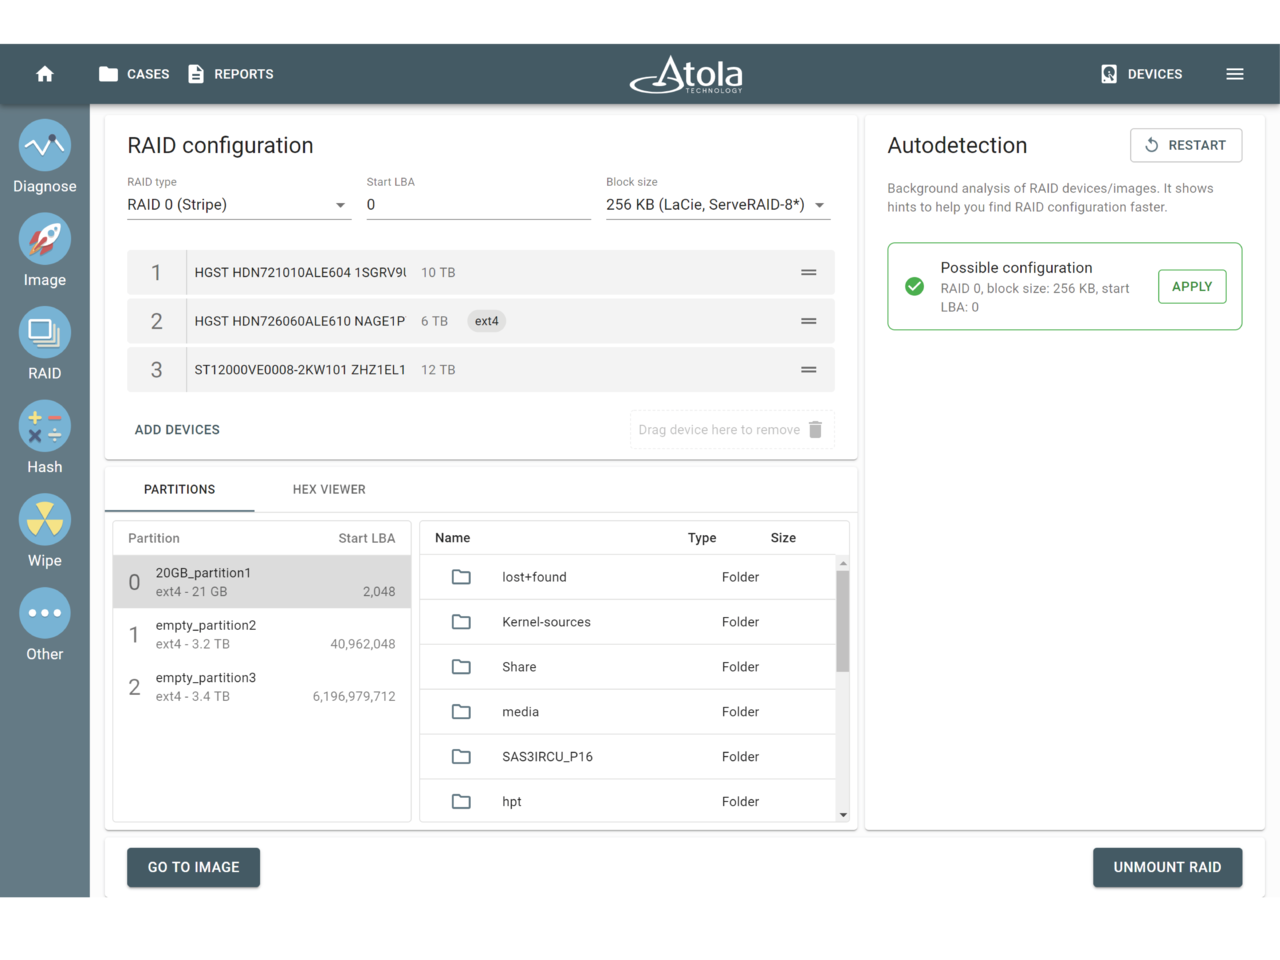Viewport: 1280px width, 960px height.
Task: Click the file list scroll up arrow
Action: coord(843,563)
